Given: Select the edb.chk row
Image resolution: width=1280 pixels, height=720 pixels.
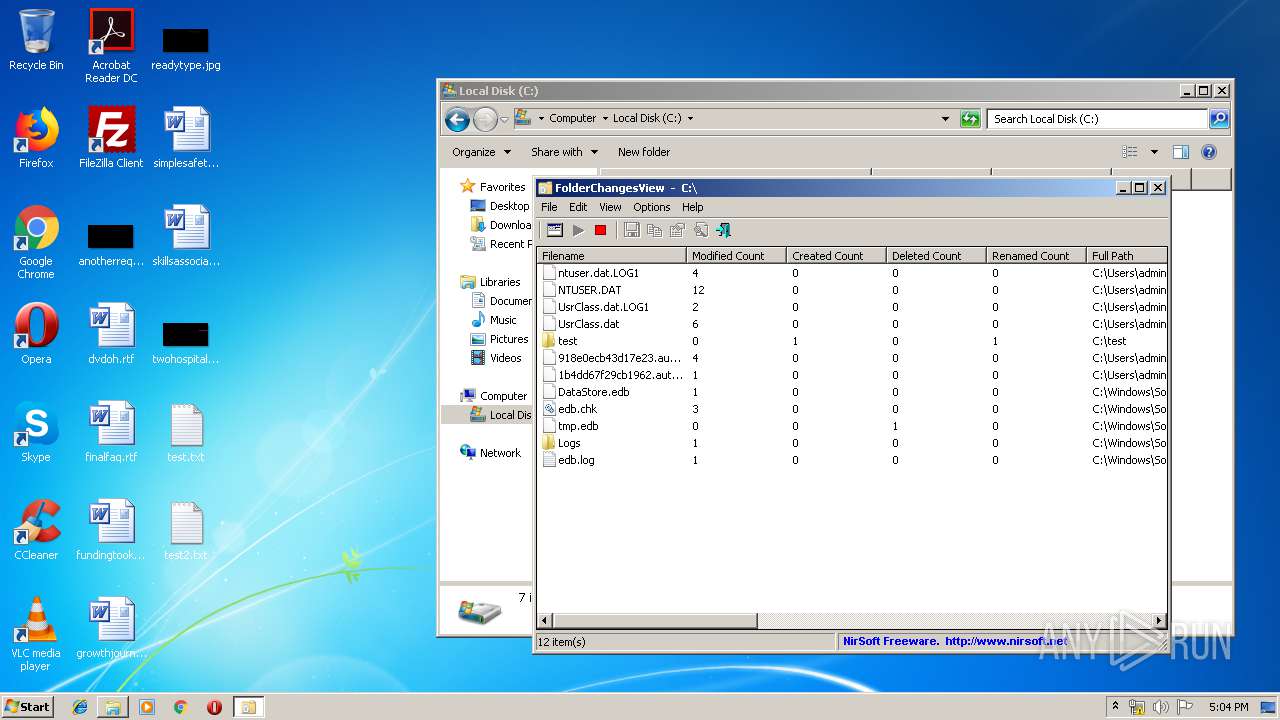Looking at the screenshot, I should coord(852,409).
